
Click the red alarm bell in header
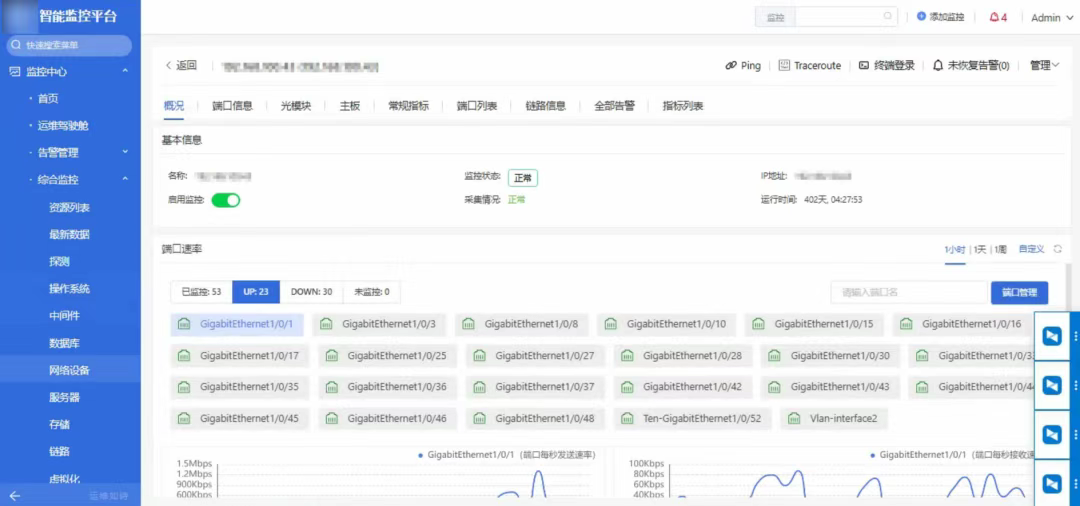click(993, 17)
